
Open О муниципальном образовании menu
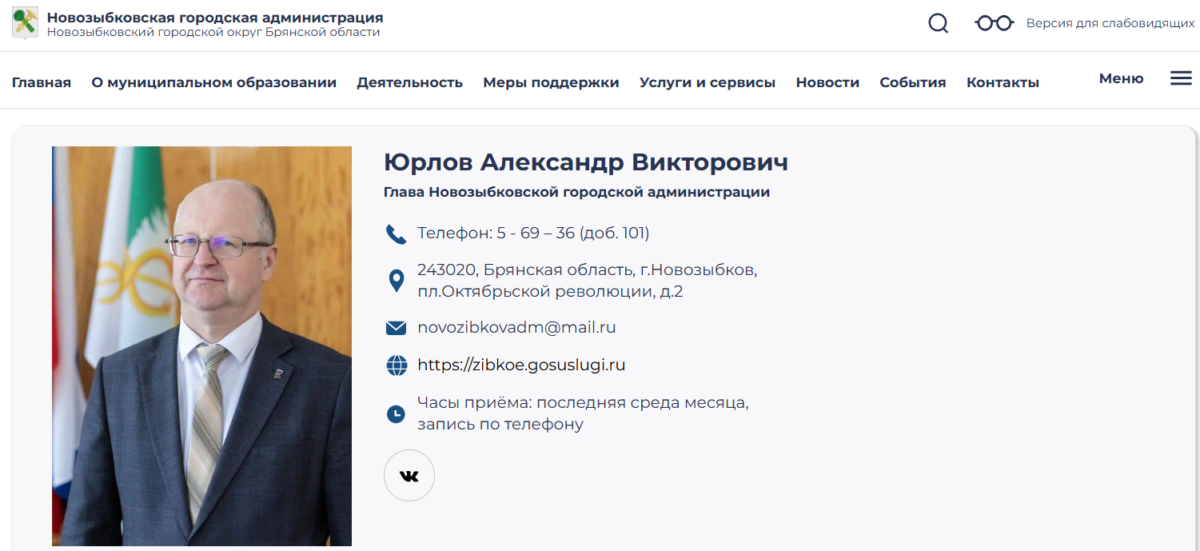point(214,82)
